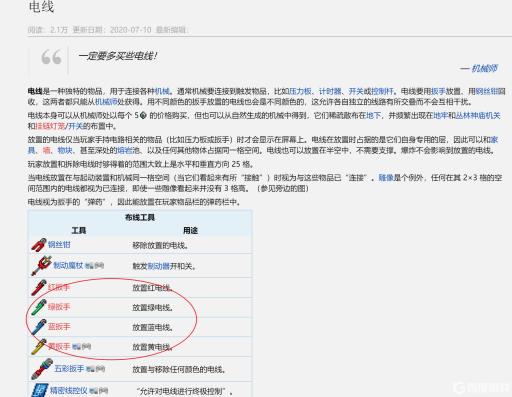The height and width of the screenshot is (397, 512).
Task: Open the 机械师 link in the quote attribution
Action: tap(484, 69)
